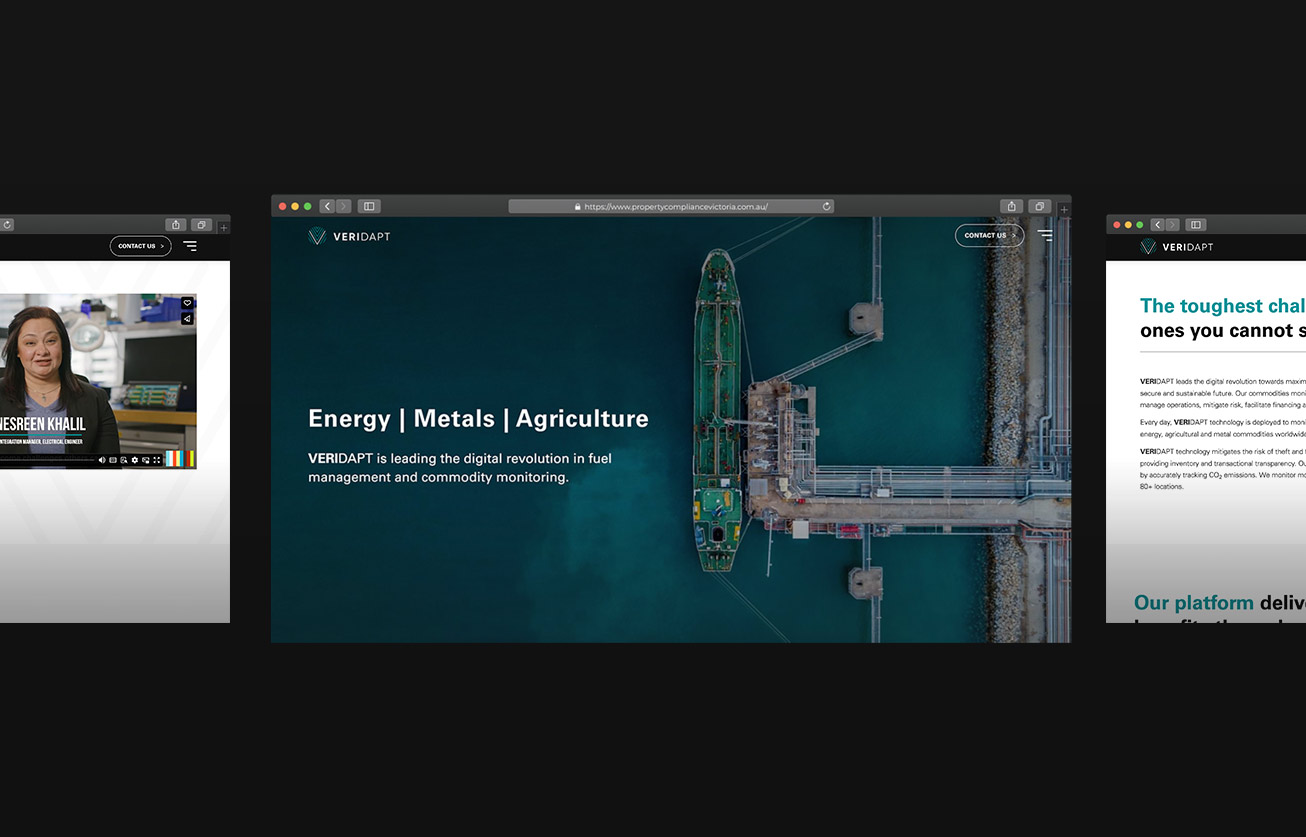The height and width of the screenshot is (837, 1306).
Task: Toggle picture-in-picture on the video
Action: (x=146, y=460)
